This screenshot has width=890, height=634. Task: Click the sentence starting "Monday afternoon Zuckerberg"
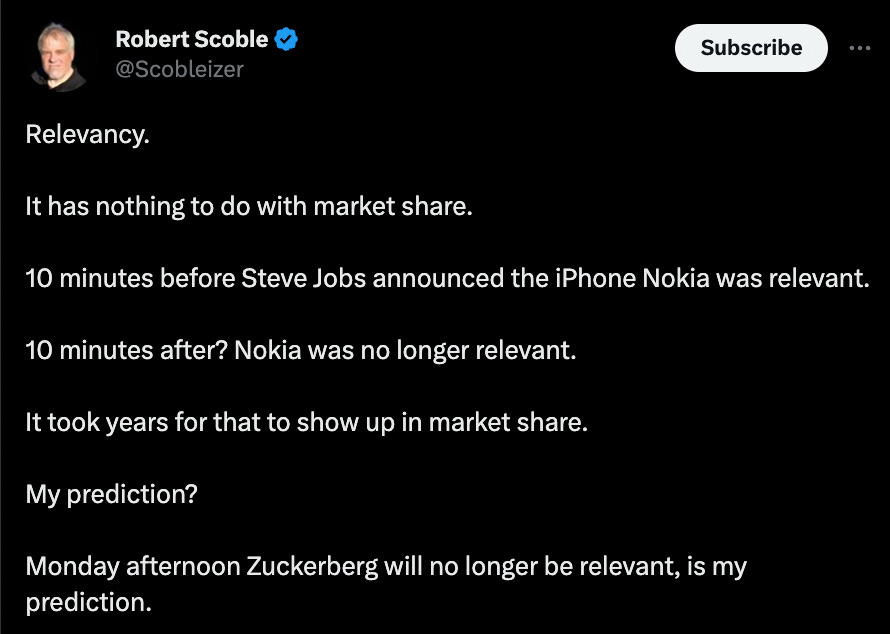click(385, 567)
